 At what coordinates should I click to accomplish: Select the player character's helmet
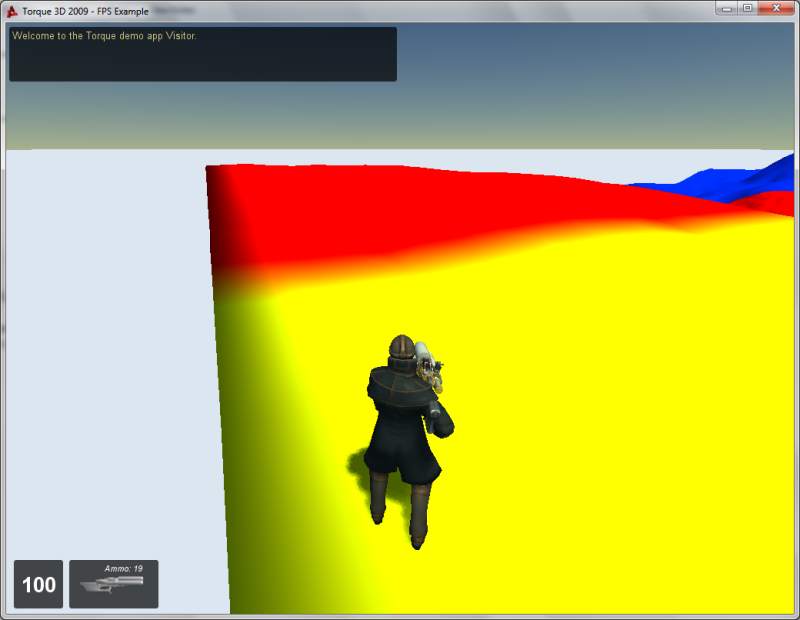click(401, 347)
